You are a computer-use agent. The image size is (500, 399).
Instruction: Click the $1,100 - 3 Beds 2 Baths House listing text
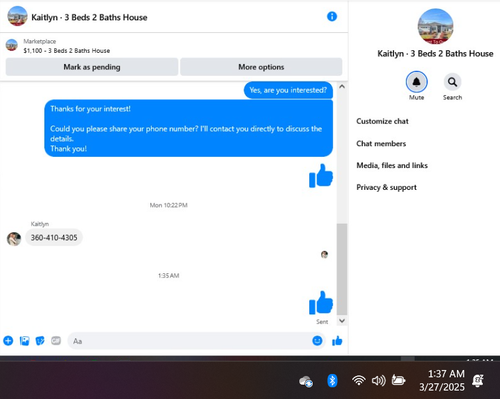[x=67, y=51]
